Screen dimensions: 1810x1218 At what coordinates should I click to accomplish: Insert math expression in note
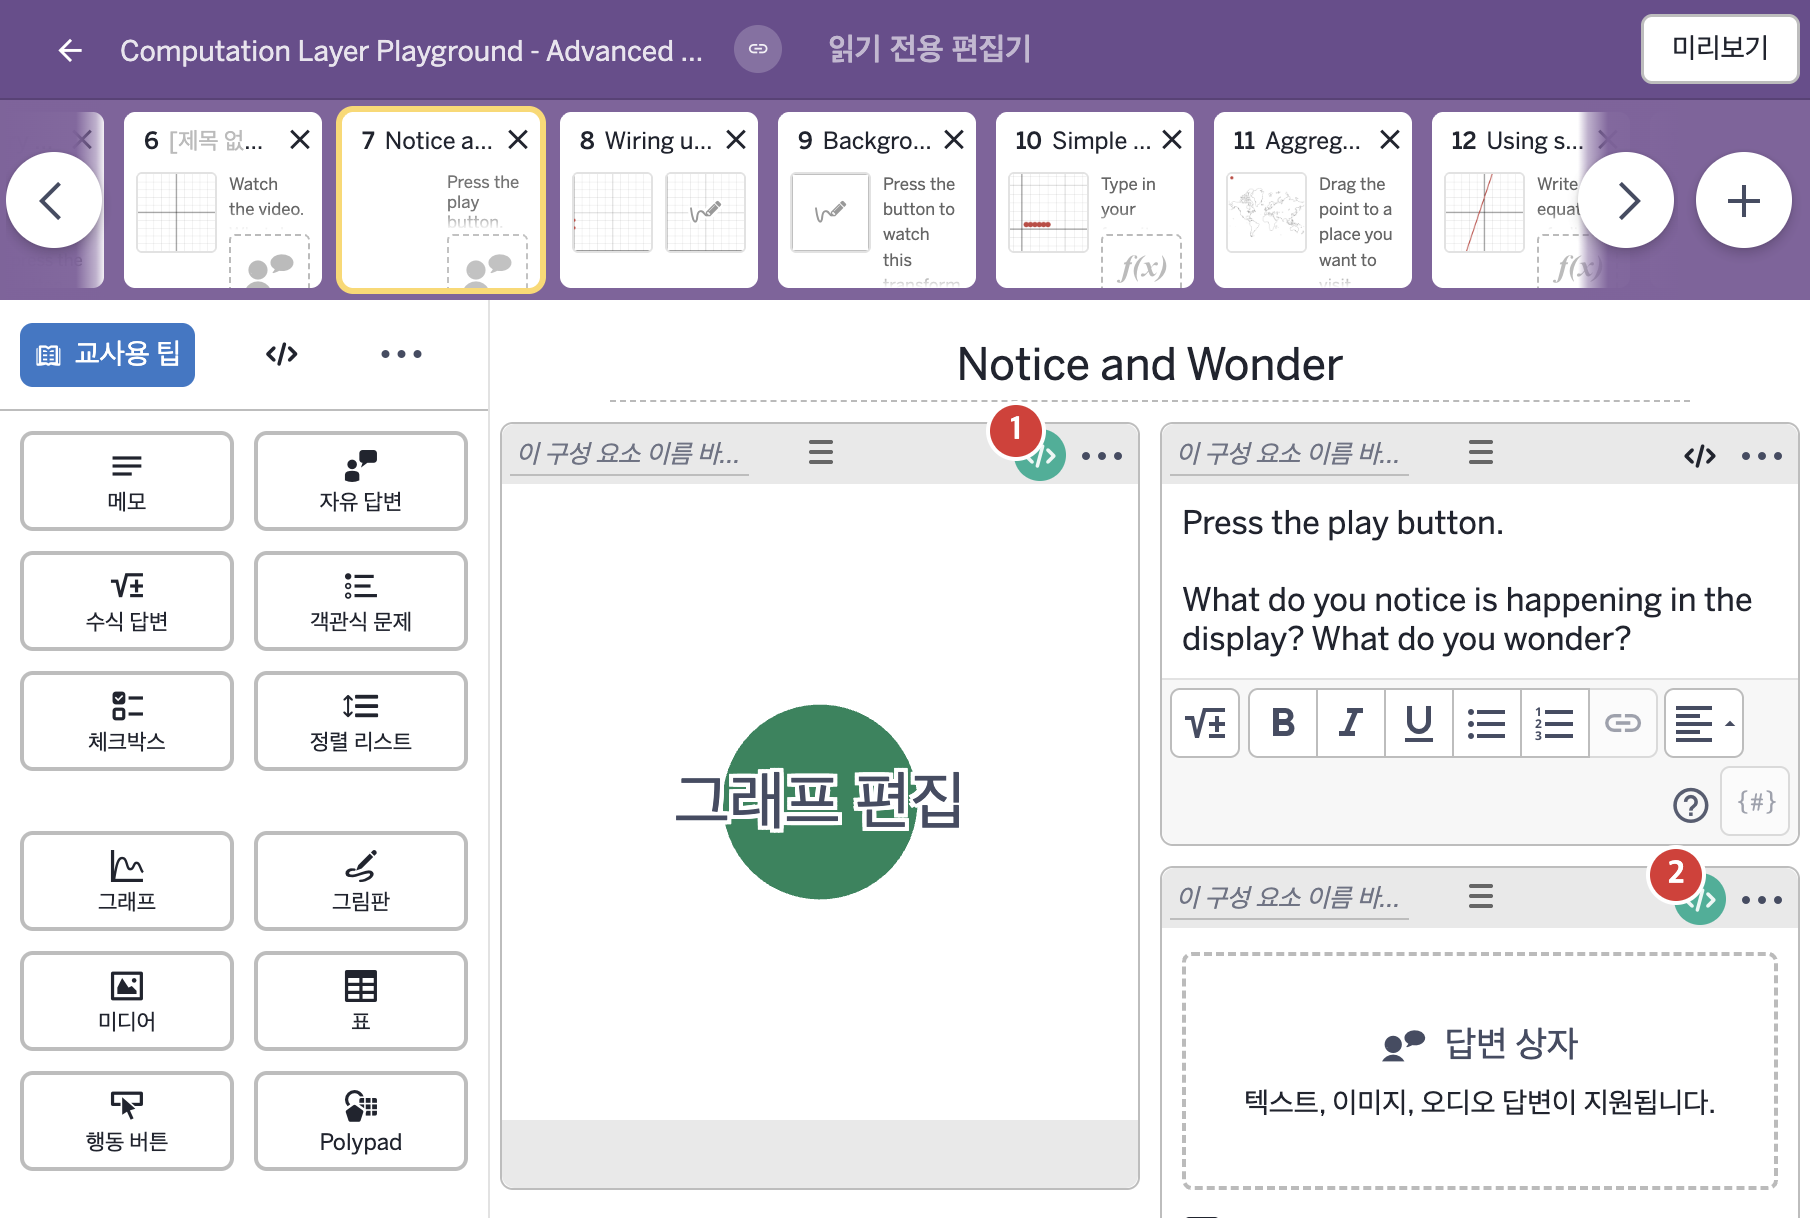pyautogui.click(x=1205, y=723)
